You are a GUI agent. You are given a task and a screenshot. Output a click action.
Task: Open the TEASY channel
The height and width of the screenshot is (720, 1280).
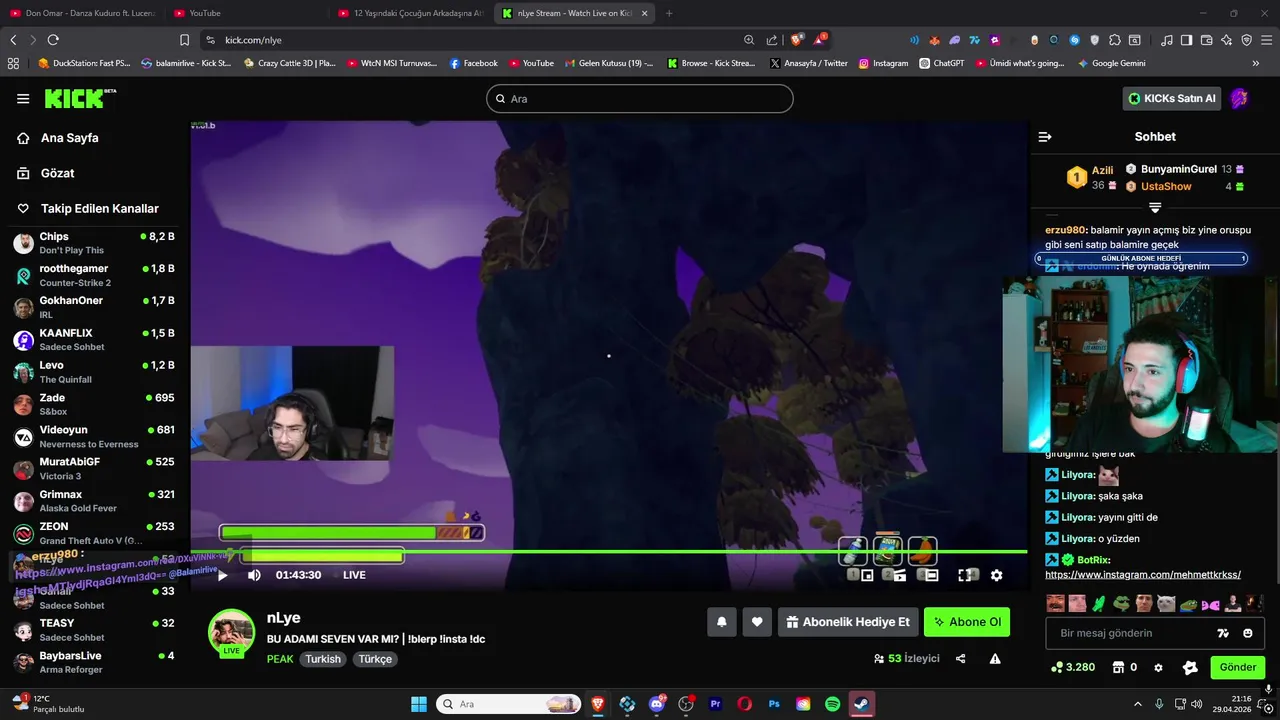point(95,630)
